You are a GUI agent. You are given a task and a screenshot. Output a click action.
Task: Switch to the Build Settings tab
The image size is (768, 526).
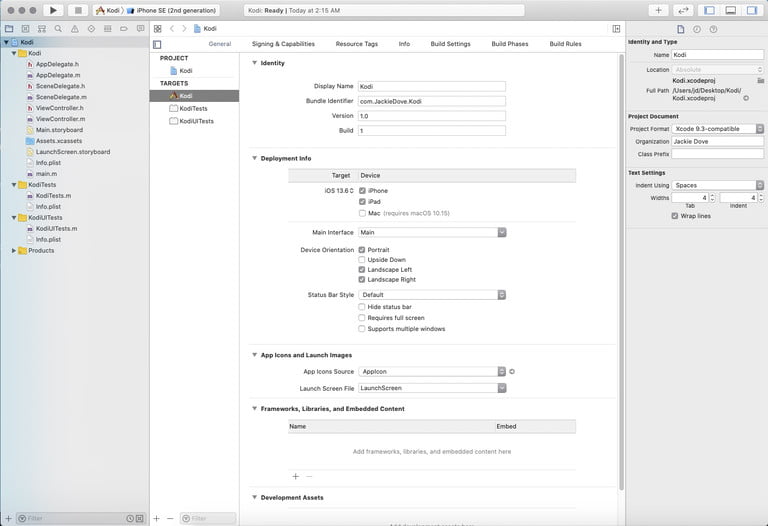click(450, 44)
